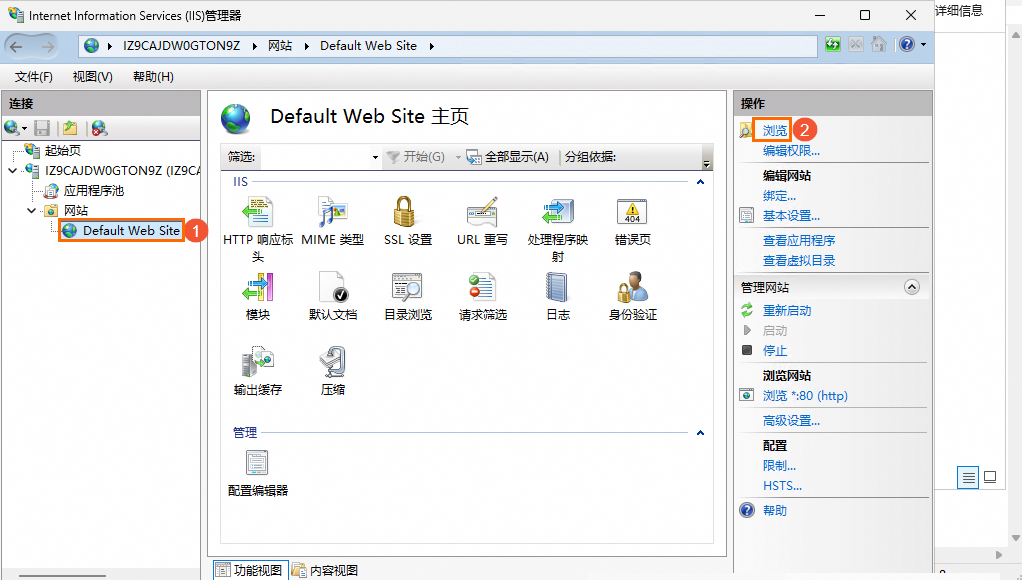Open the 默认文档 feature icon

coord(332,287)
